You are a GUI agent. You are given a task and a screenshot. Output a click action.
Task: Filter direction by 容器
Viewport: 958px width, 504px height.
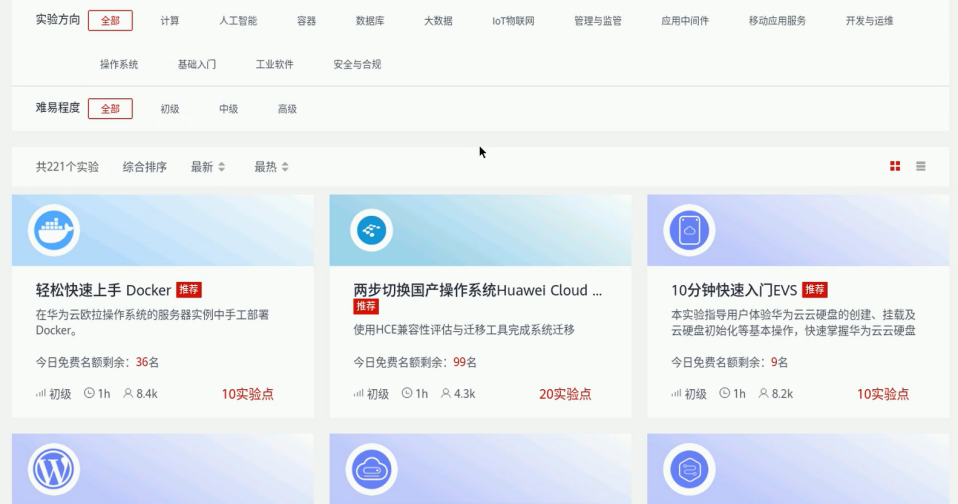click(x=307, y=21)
